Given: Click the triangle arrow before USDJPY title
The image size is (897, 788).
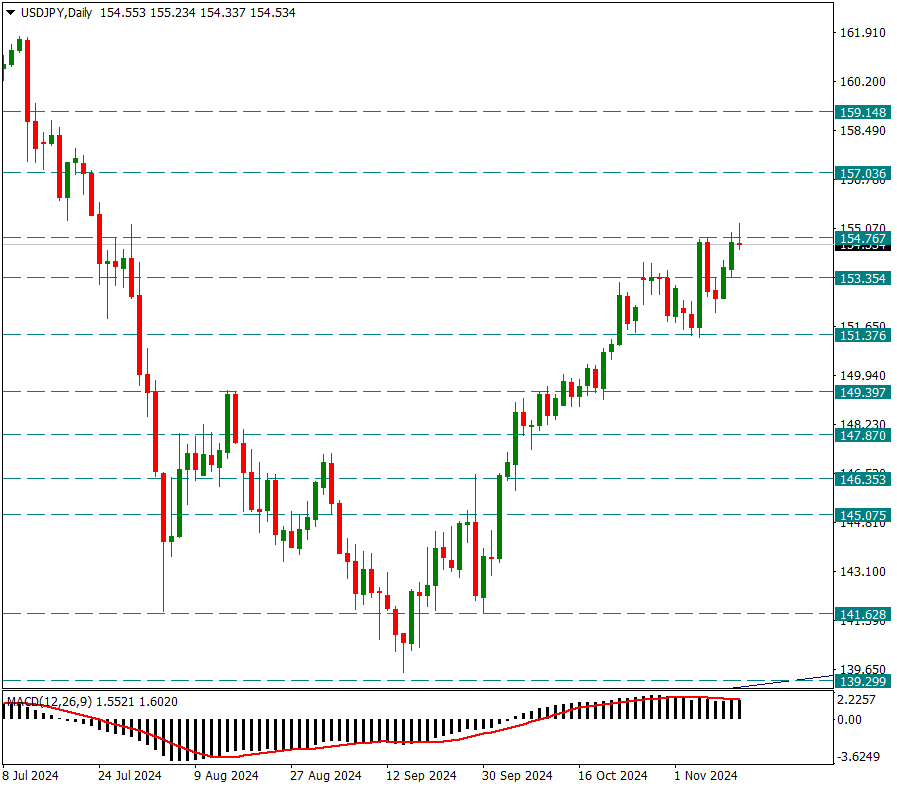Looking at the screenshot, I should [10, 12].
